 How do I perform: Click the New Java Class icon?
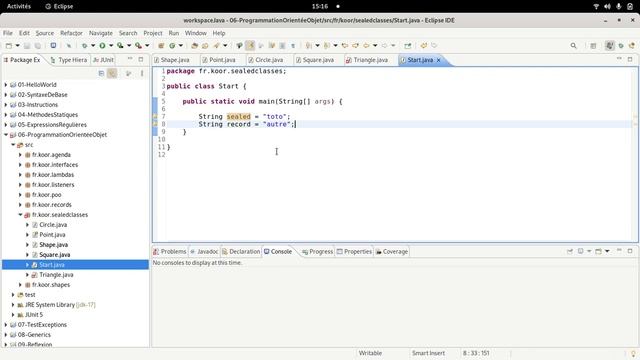(172, 46)
